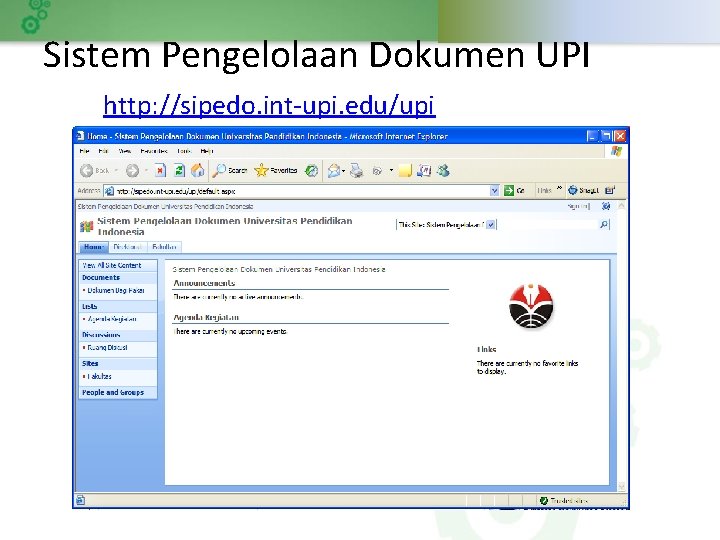Image resolution: width=720 pixels, height=540 pixels.
Task: Click the UPI university logo image
Action: click(x=531, y=306)
